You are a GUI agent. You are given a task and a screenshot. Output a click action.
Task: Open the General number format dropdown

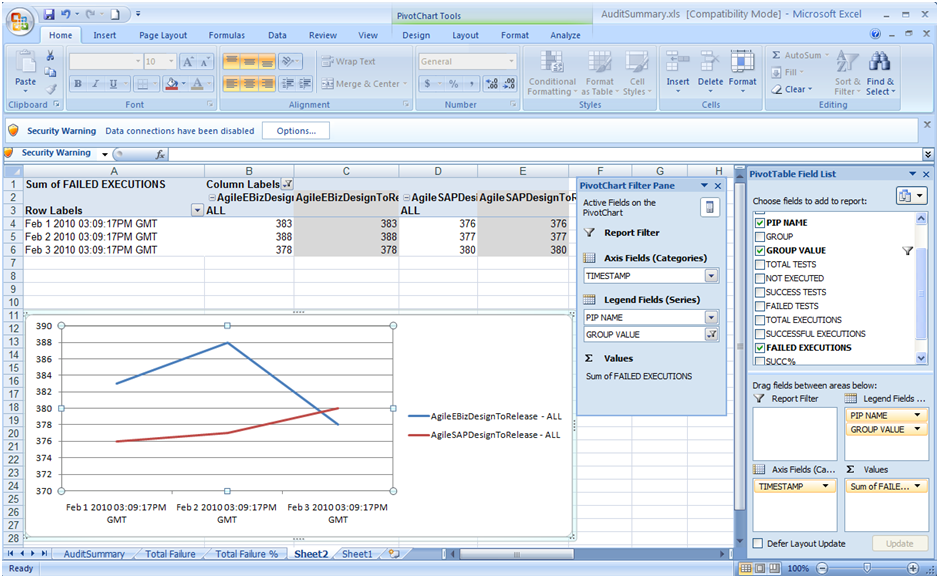(x=511, y=62)
